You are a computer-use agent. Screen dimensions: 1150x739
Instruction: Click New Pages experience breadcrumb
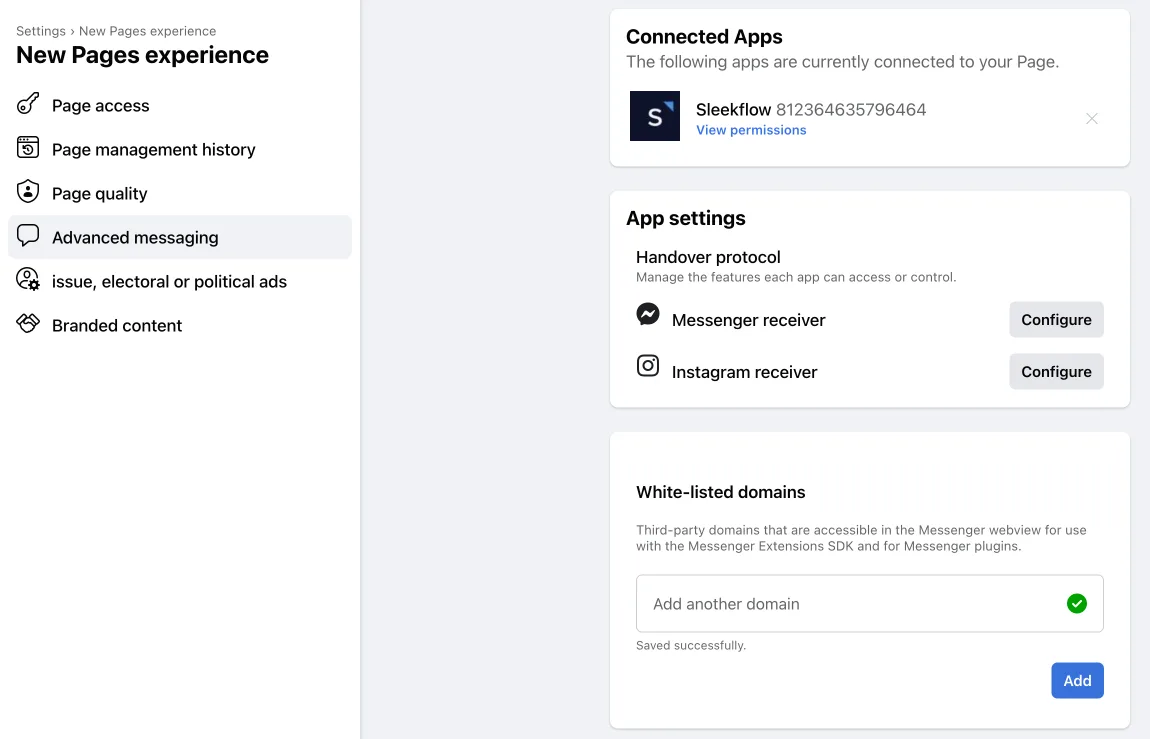[x=147, y=31]
